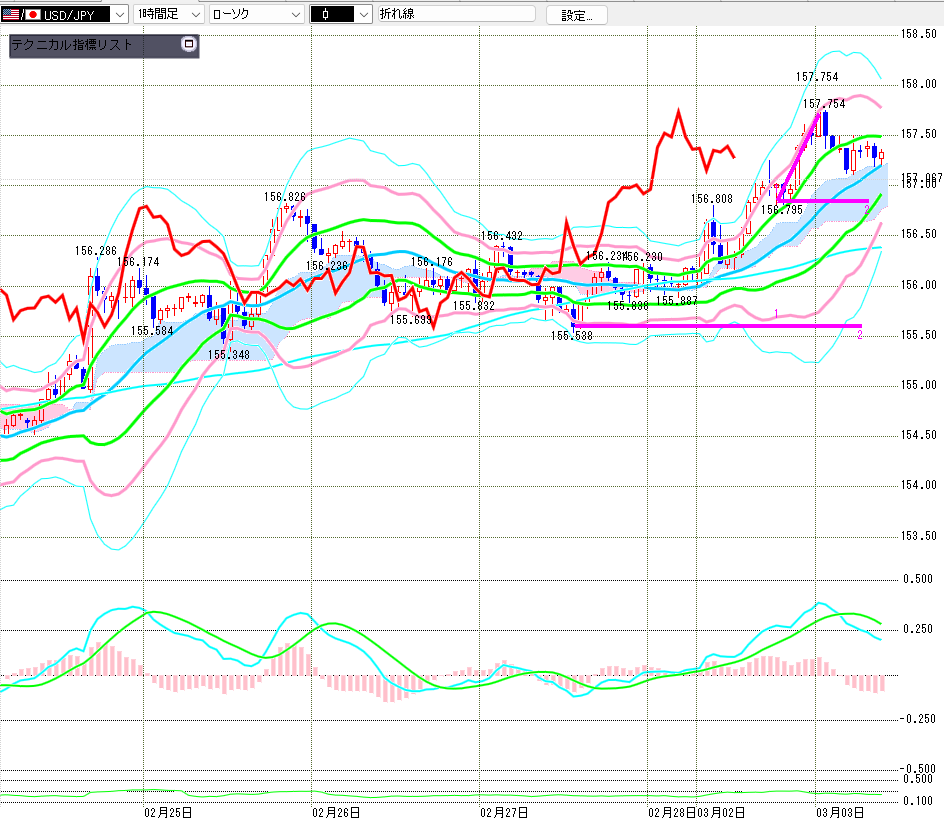Click the 158.00 price axis label
The width and height of the screenshot is (944, 823).
pyautogui.click(x=918, y=84)
